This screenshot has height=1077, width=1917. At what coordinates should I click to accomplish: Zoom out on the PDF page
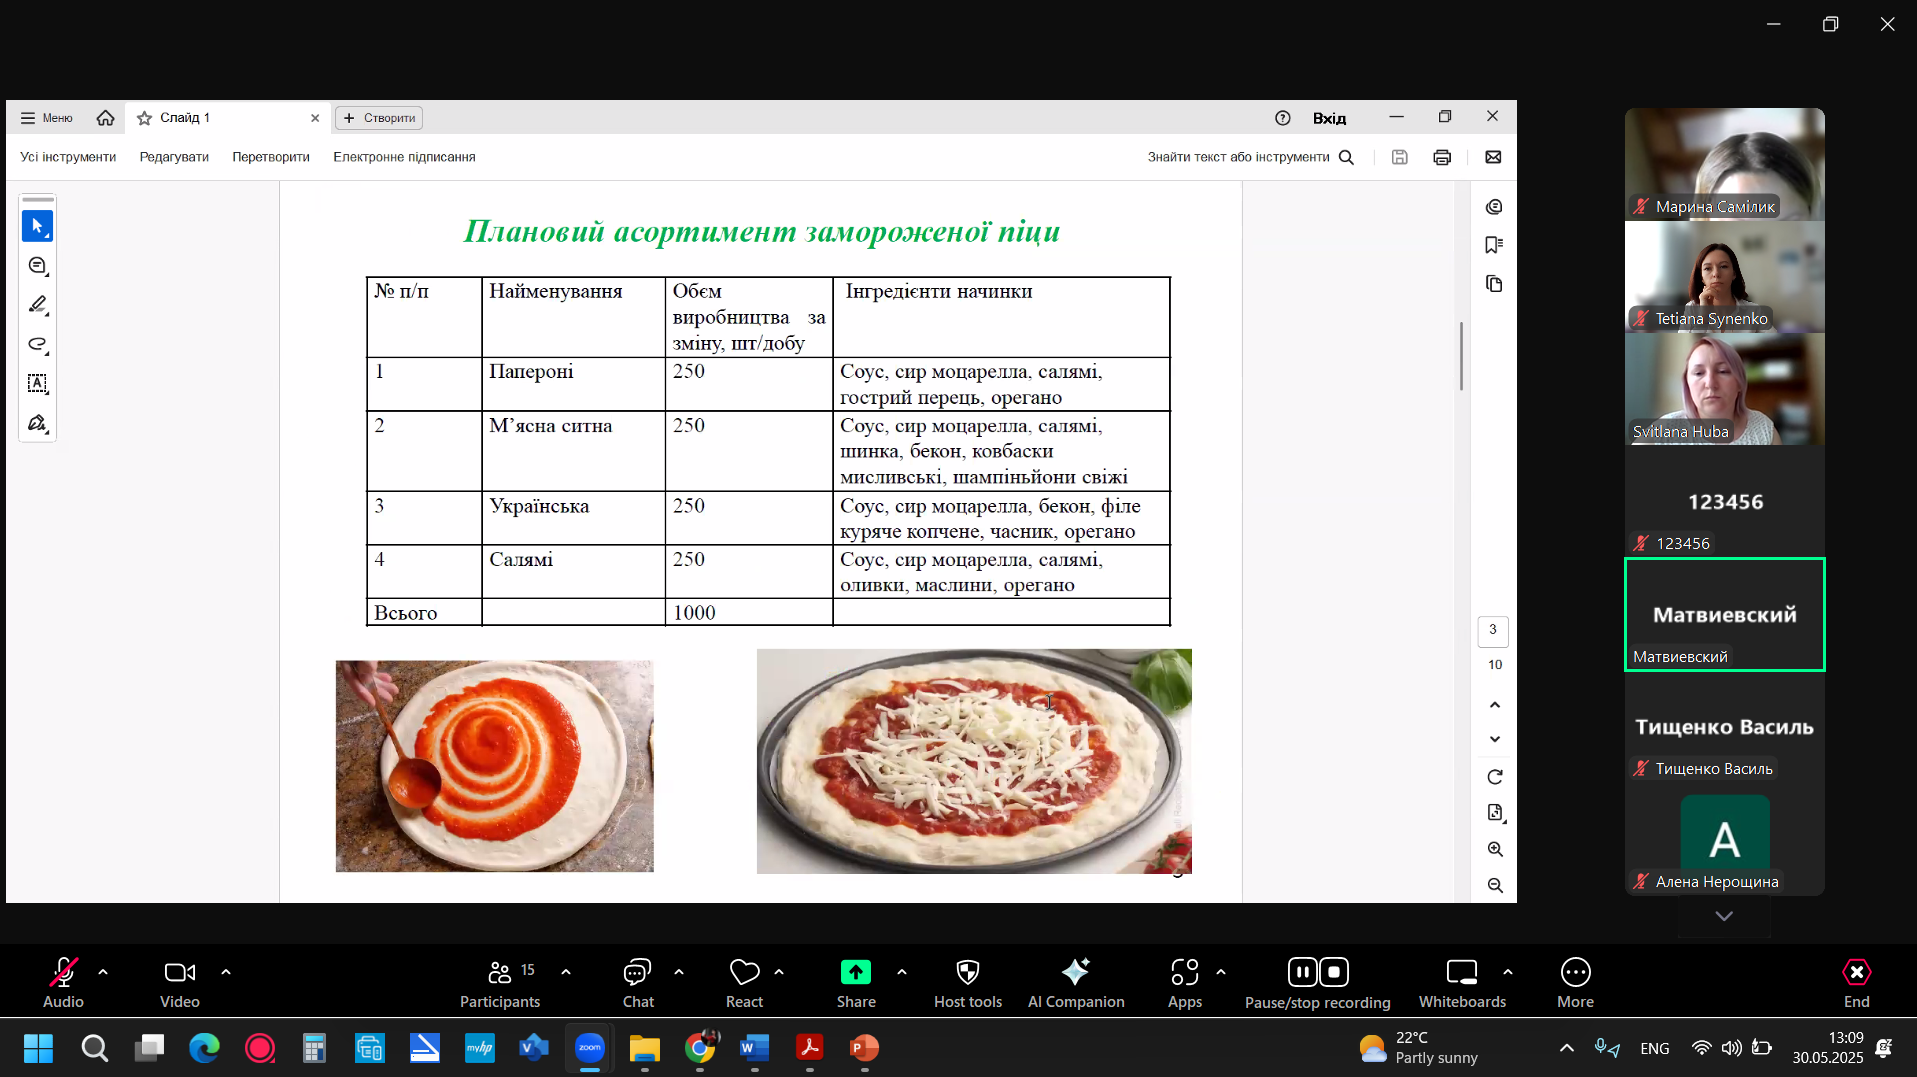click(1495, 885)
